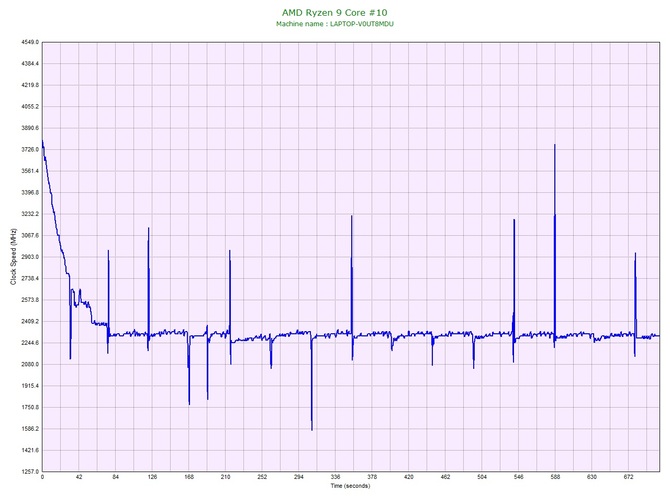The height and width of the screenshot is (503, 670).
Task: Click the 294 tick on time axis
Action: (299, 477)
